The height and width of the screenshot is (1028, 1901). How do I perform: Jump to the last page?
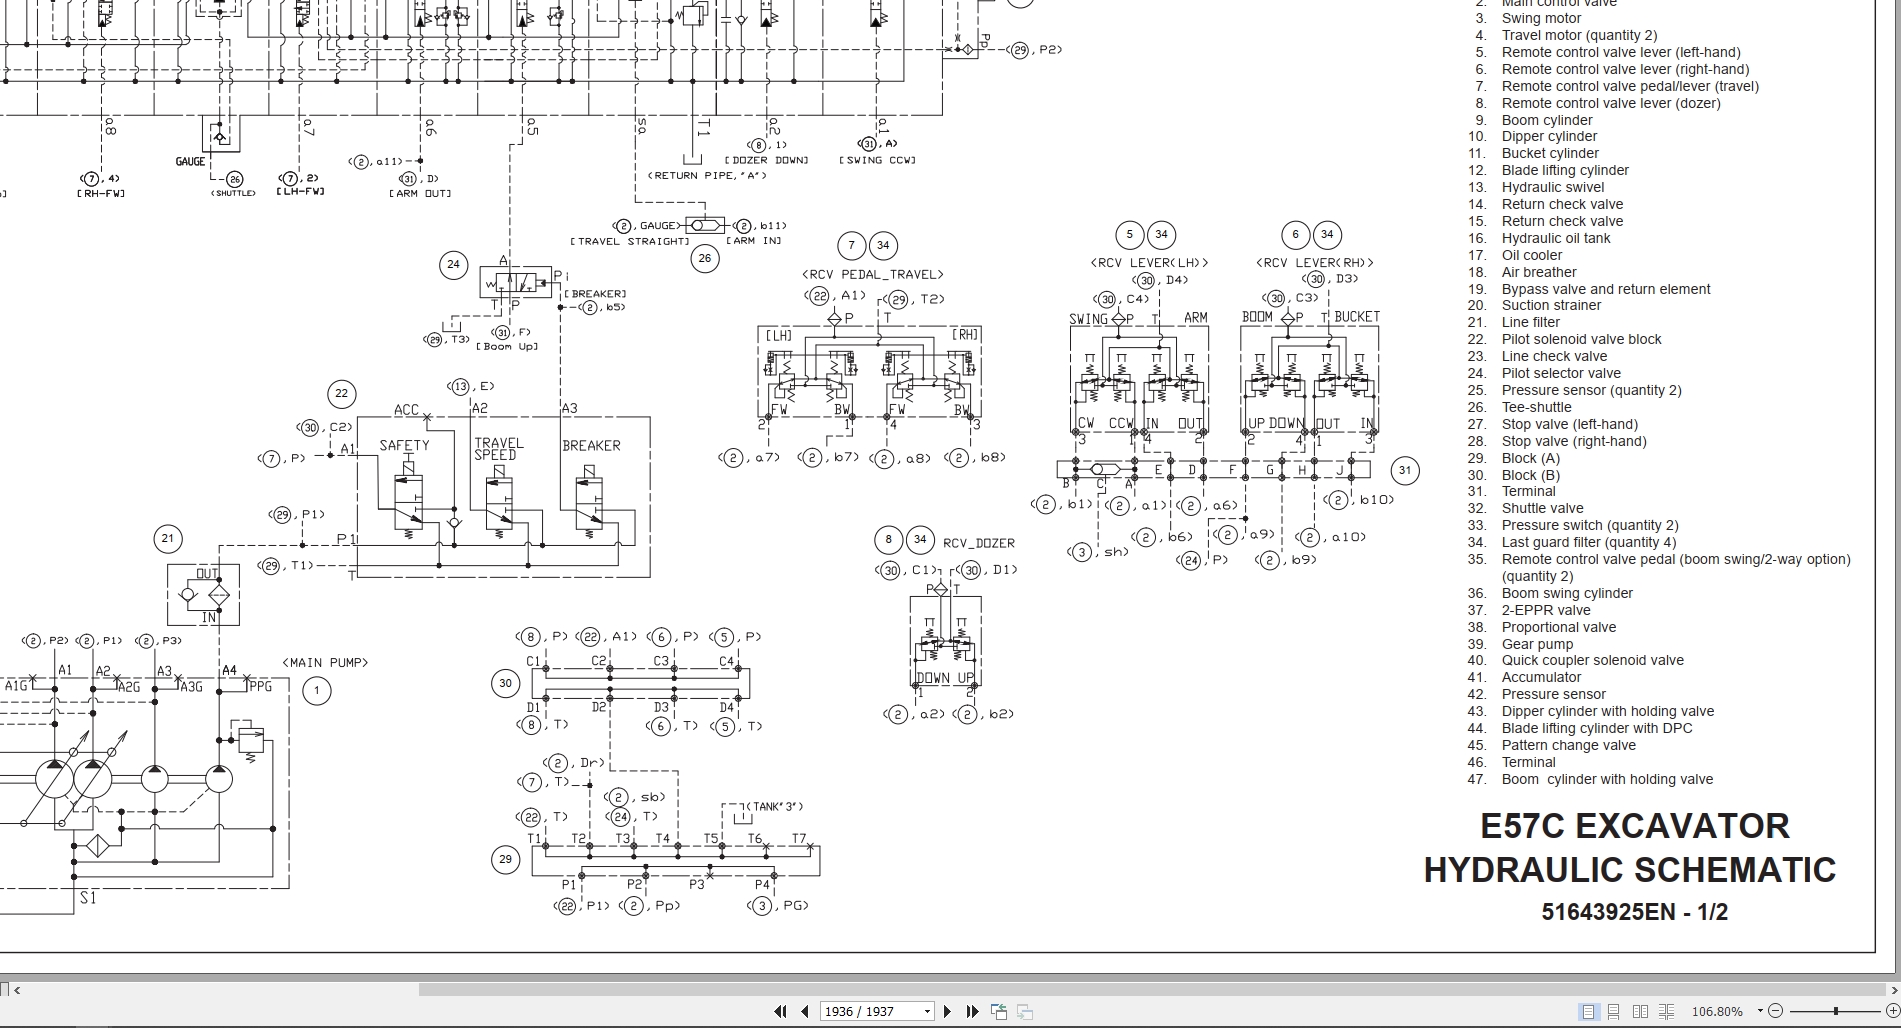coord(972,1011)
